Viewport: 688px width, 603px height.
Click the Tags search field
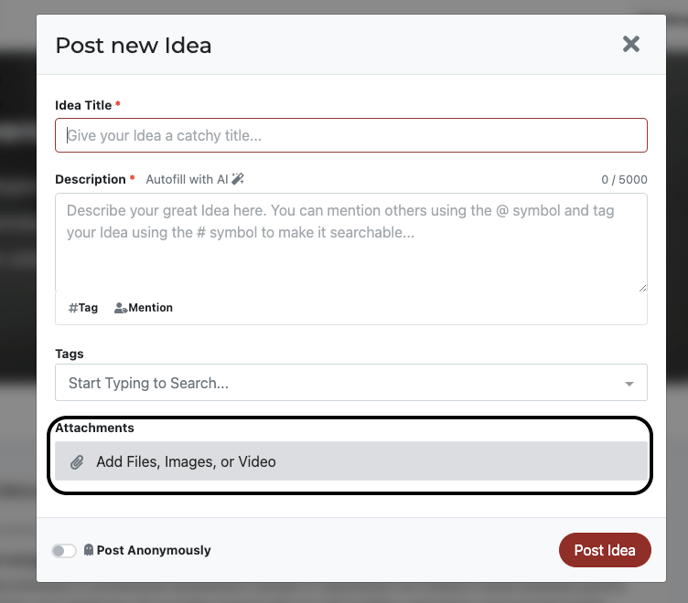pyautogui.click(x=351, y=382)
